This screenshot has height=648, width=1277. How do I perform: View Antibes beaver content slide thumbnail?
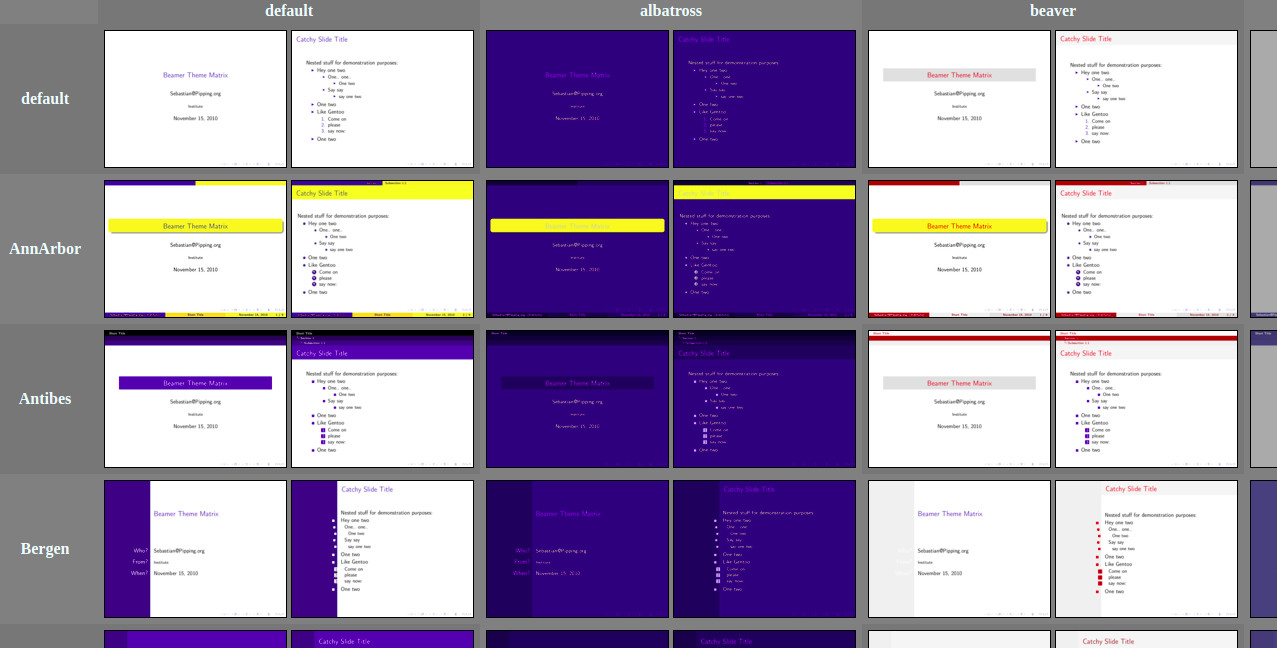[1146, 399]
